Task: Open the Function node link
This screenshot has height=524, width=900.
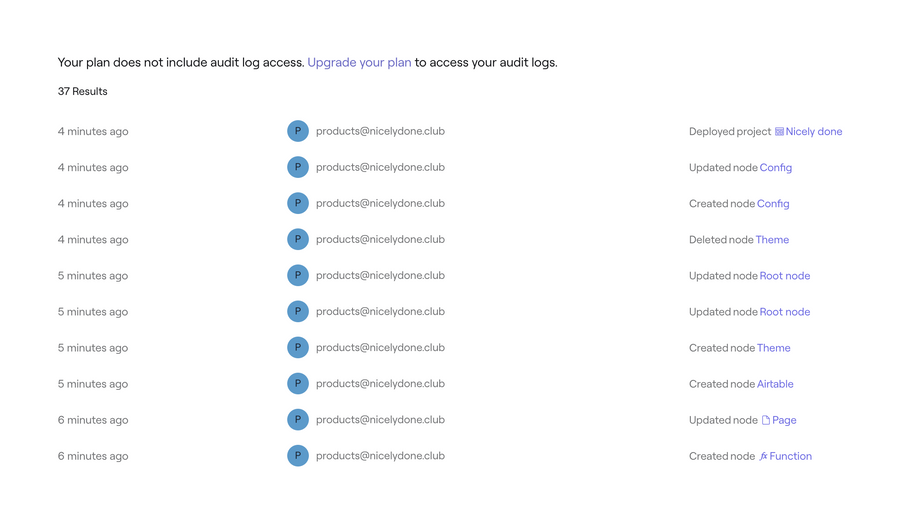Action: 790,456
